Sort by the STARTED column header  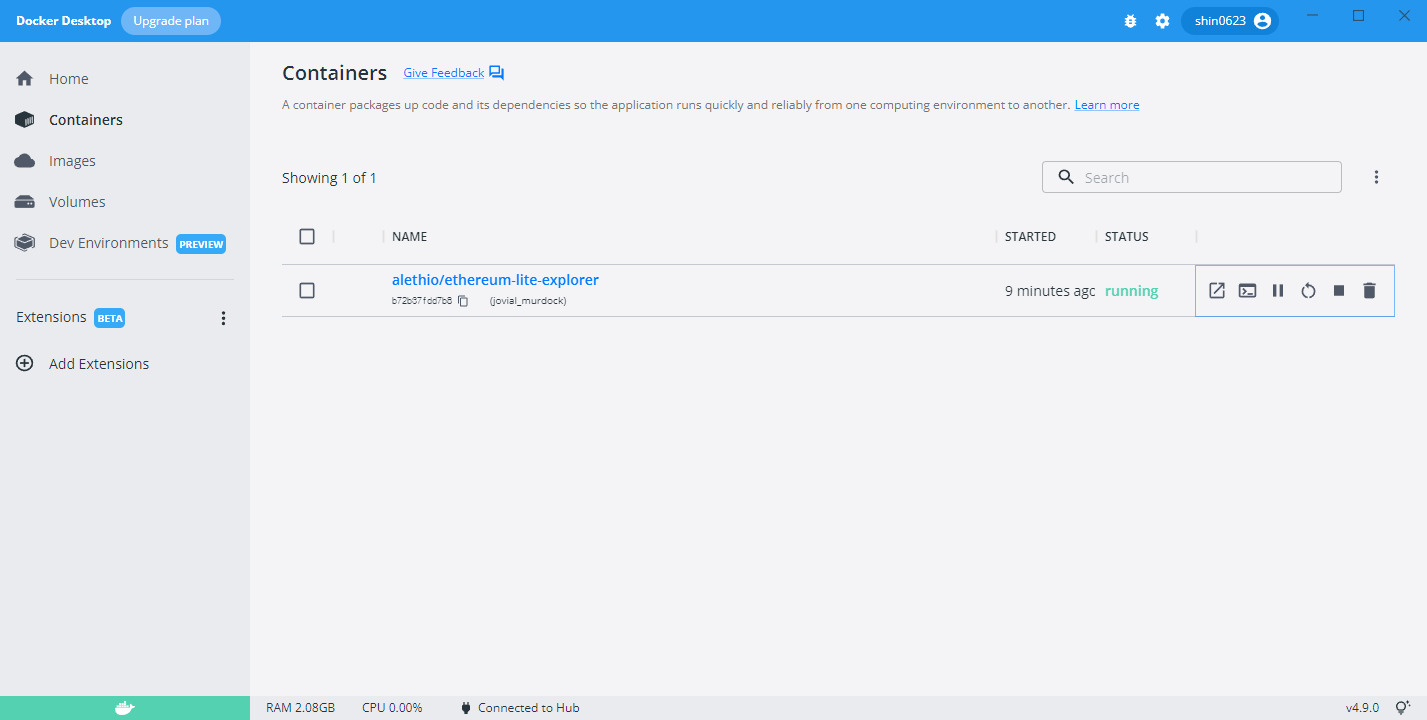point(1030,237)
